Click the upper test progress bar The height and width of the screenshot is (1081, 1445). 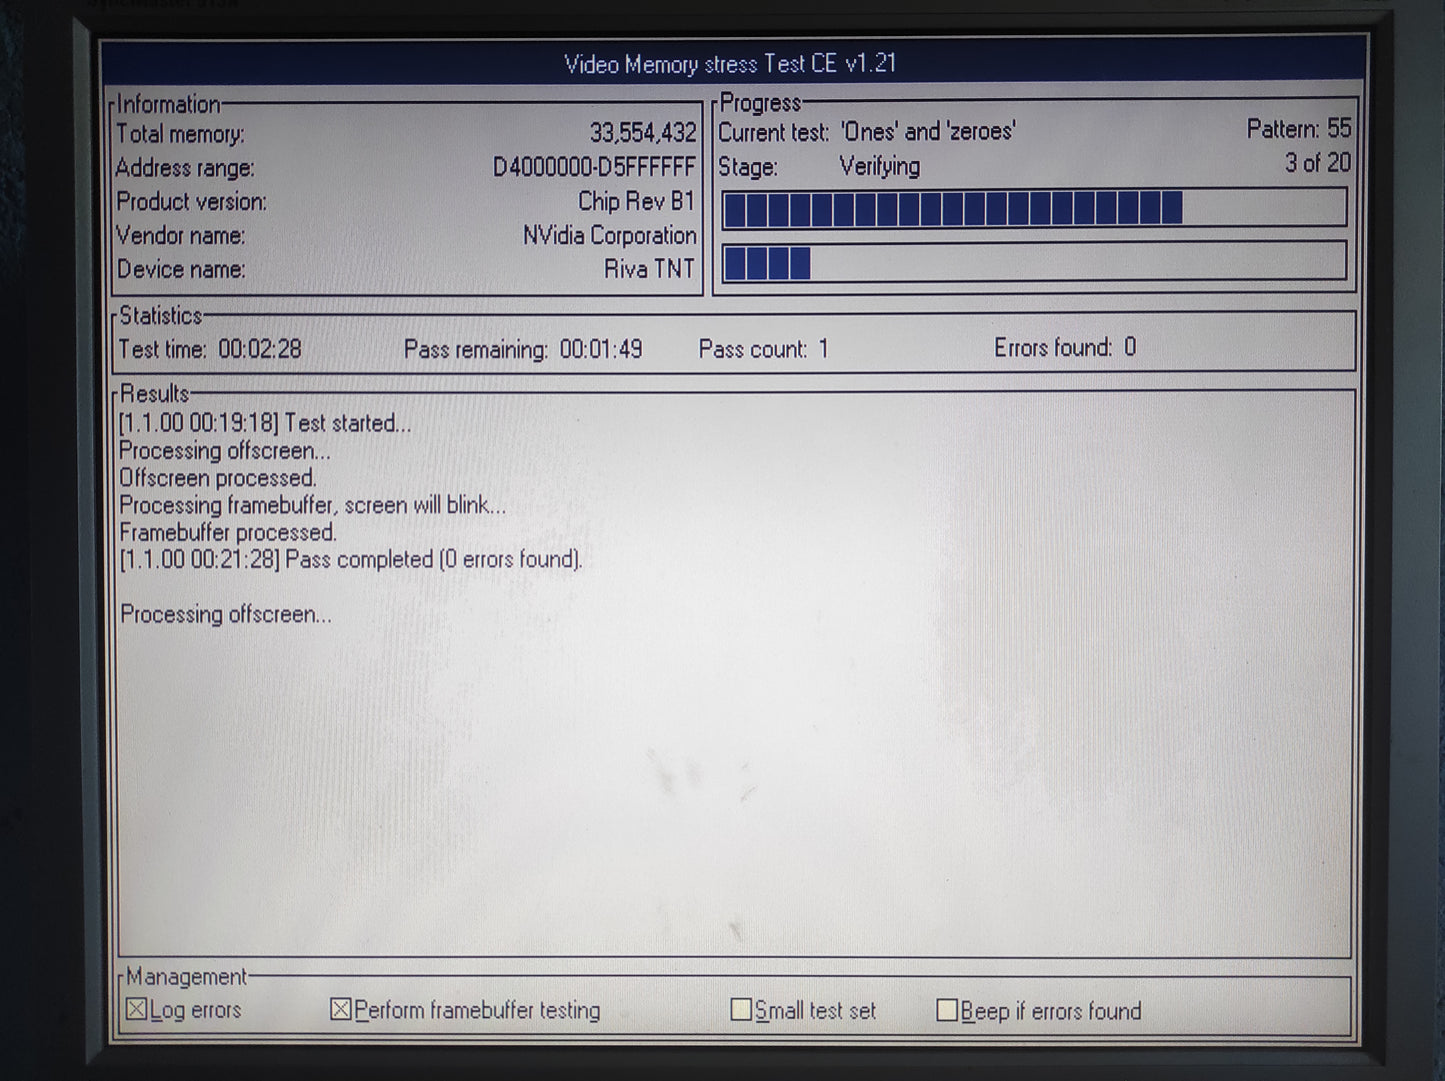click(1033, 208)
